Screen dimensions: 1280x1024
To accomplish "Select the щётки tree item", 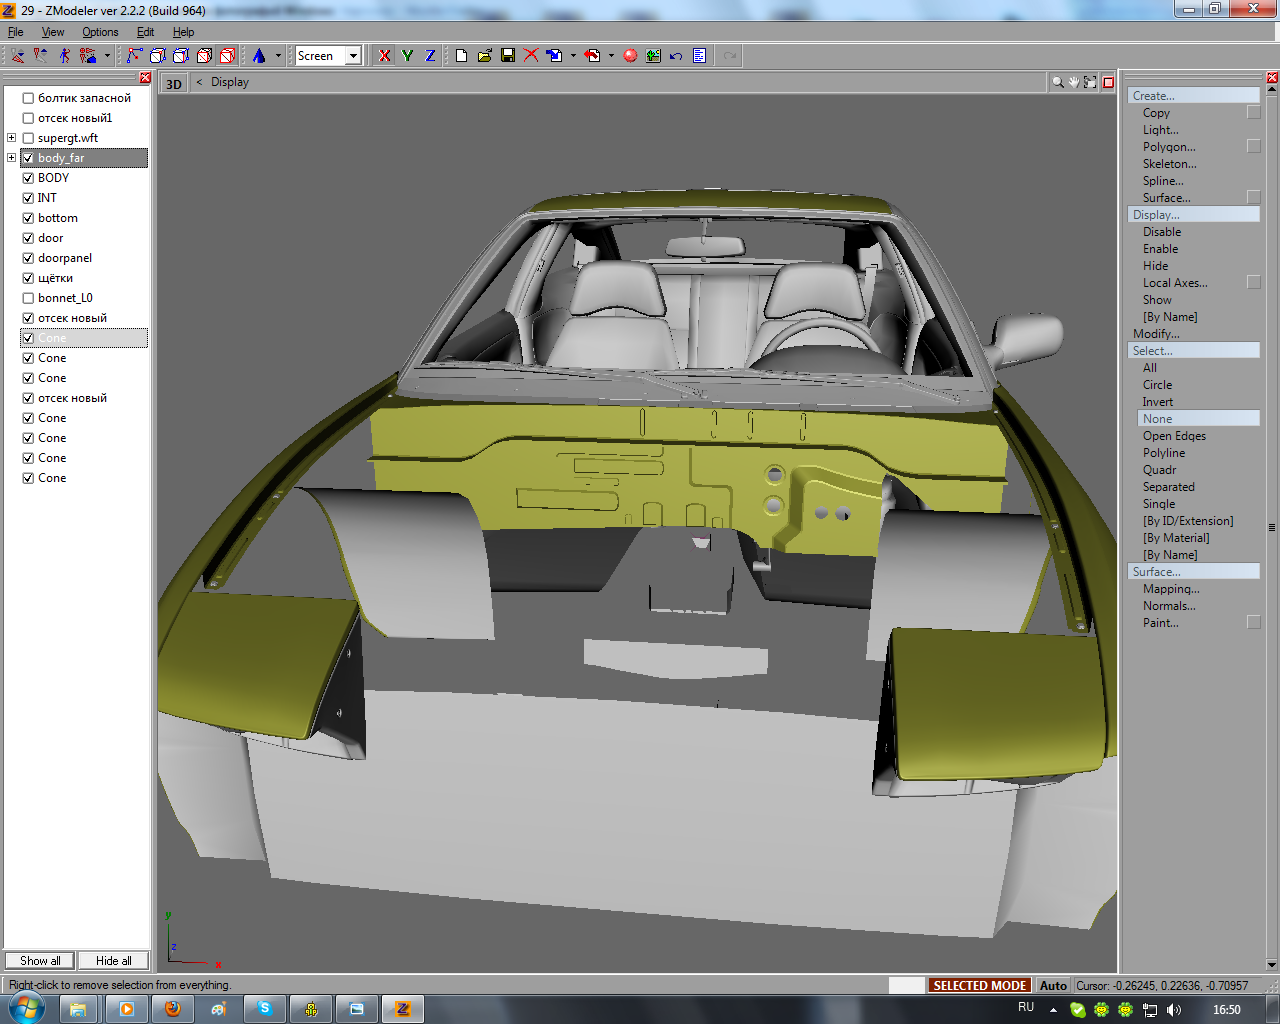I will pyautogui.click(x=55, y=278).
